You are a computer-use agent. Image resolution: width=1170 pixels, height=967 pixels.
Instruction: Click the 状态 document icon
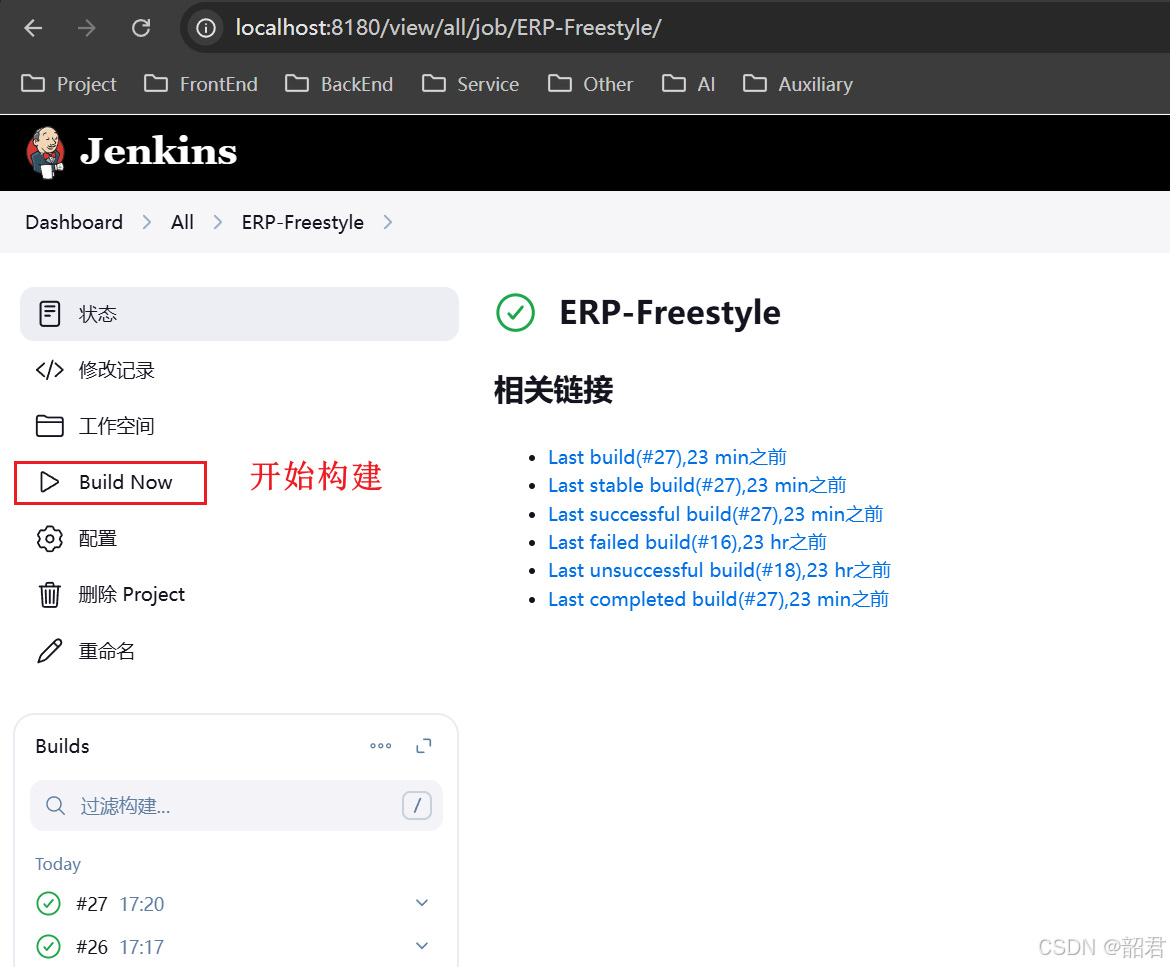click(x=50, y=314)
